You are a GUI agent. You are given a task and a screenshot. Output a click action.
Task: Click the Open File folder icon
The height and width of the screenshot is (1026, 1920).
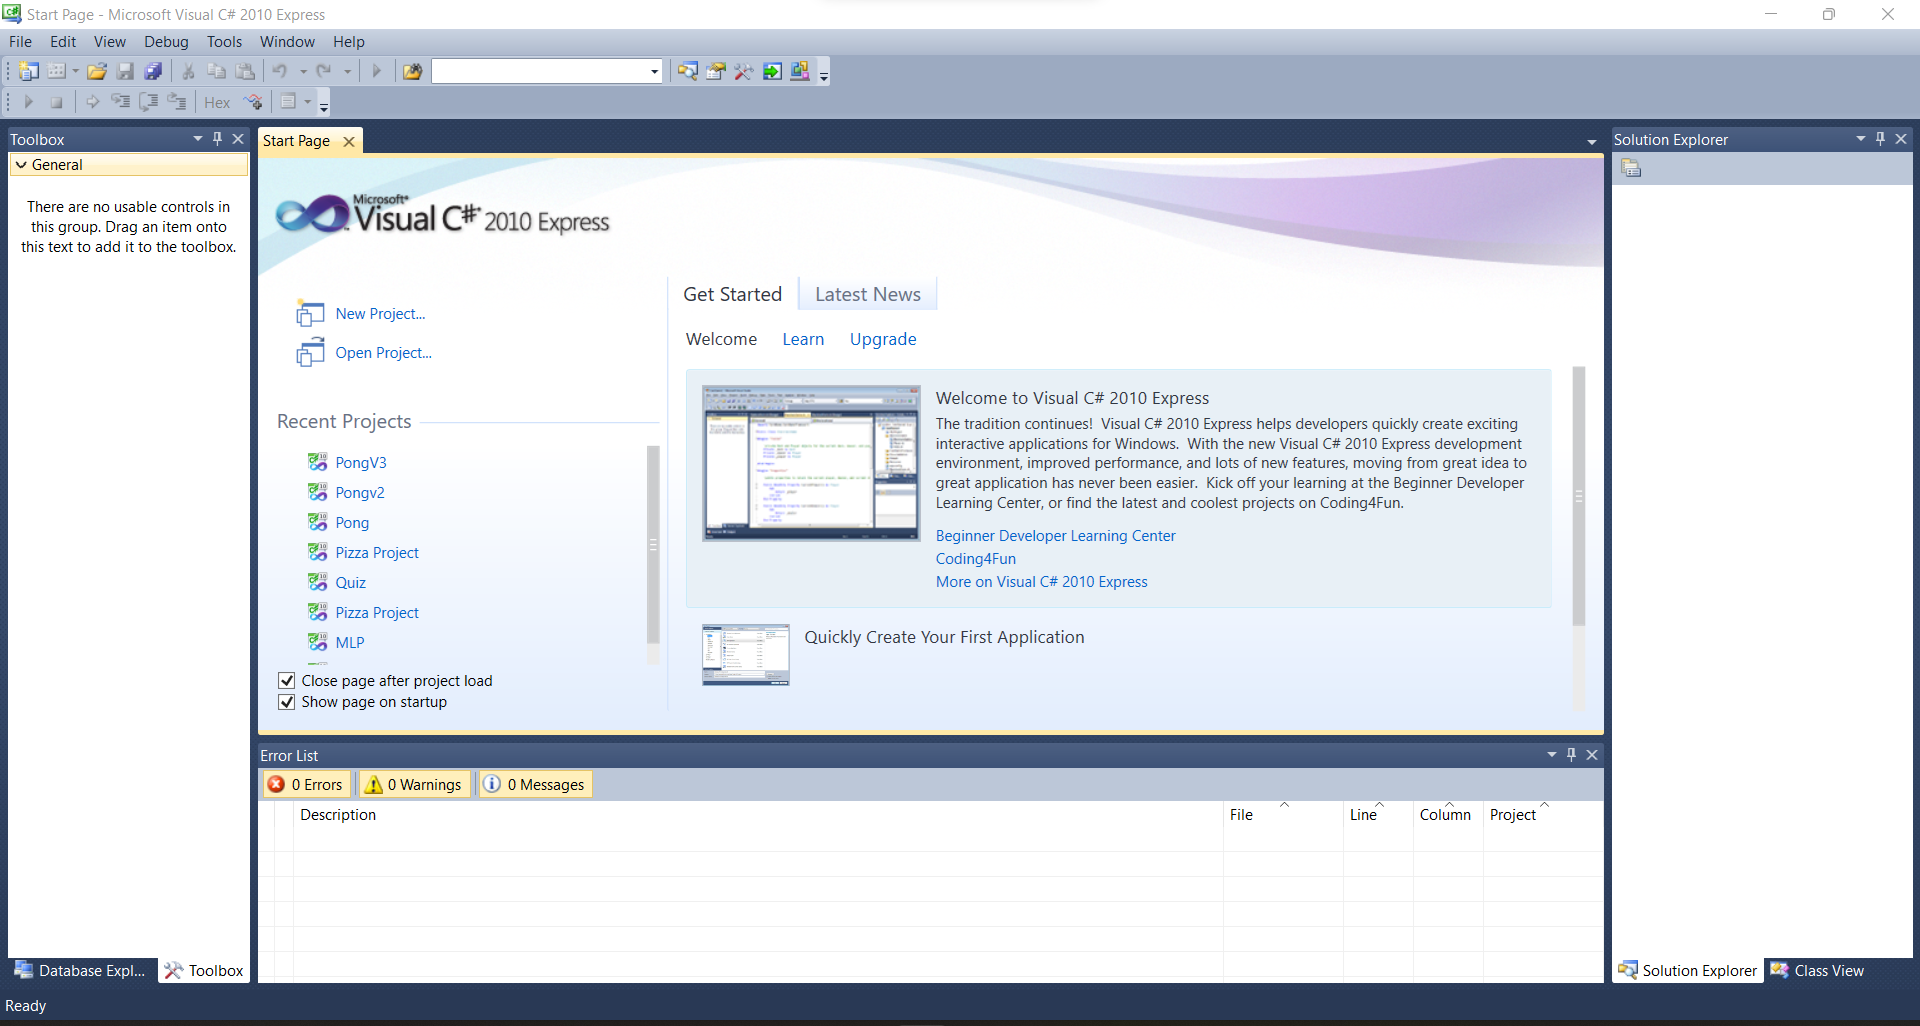click(97, 71)
